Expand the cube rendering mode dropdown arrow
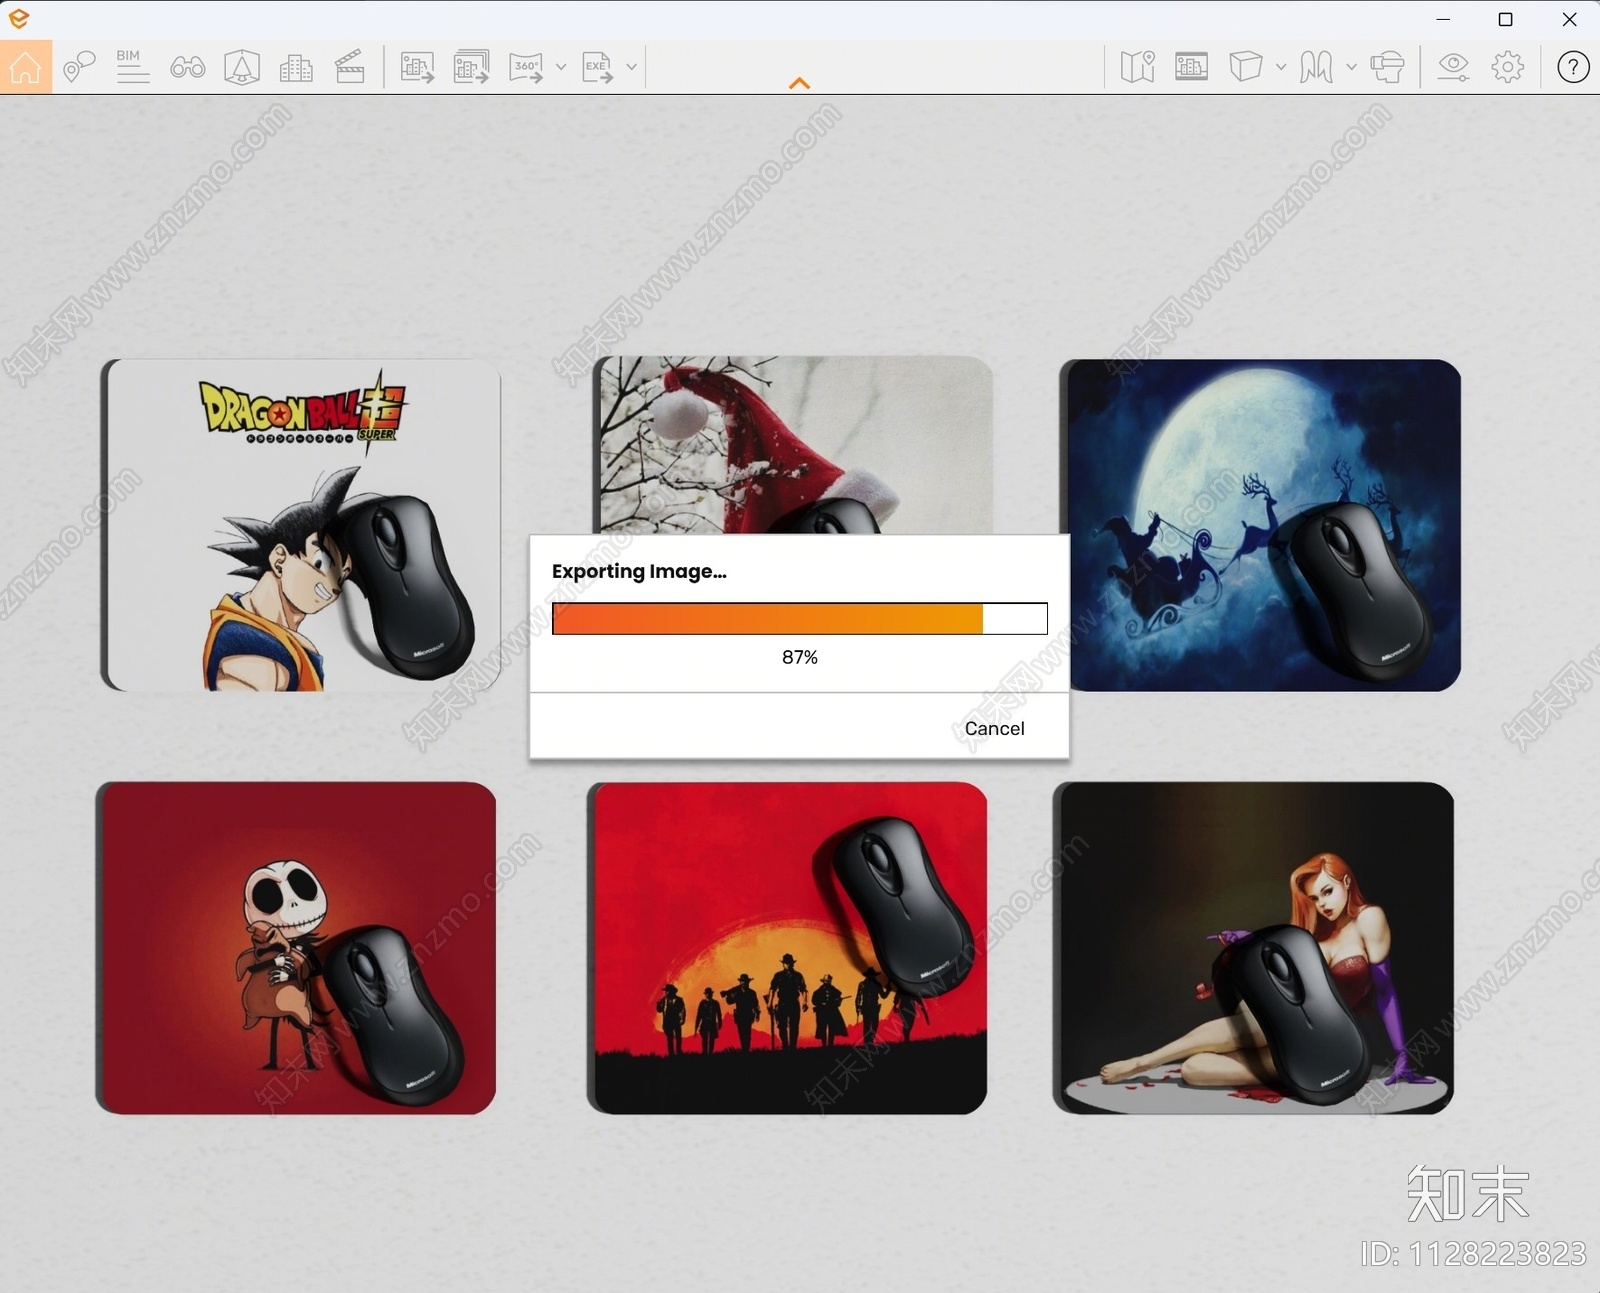 click(x=1280, y=67)
